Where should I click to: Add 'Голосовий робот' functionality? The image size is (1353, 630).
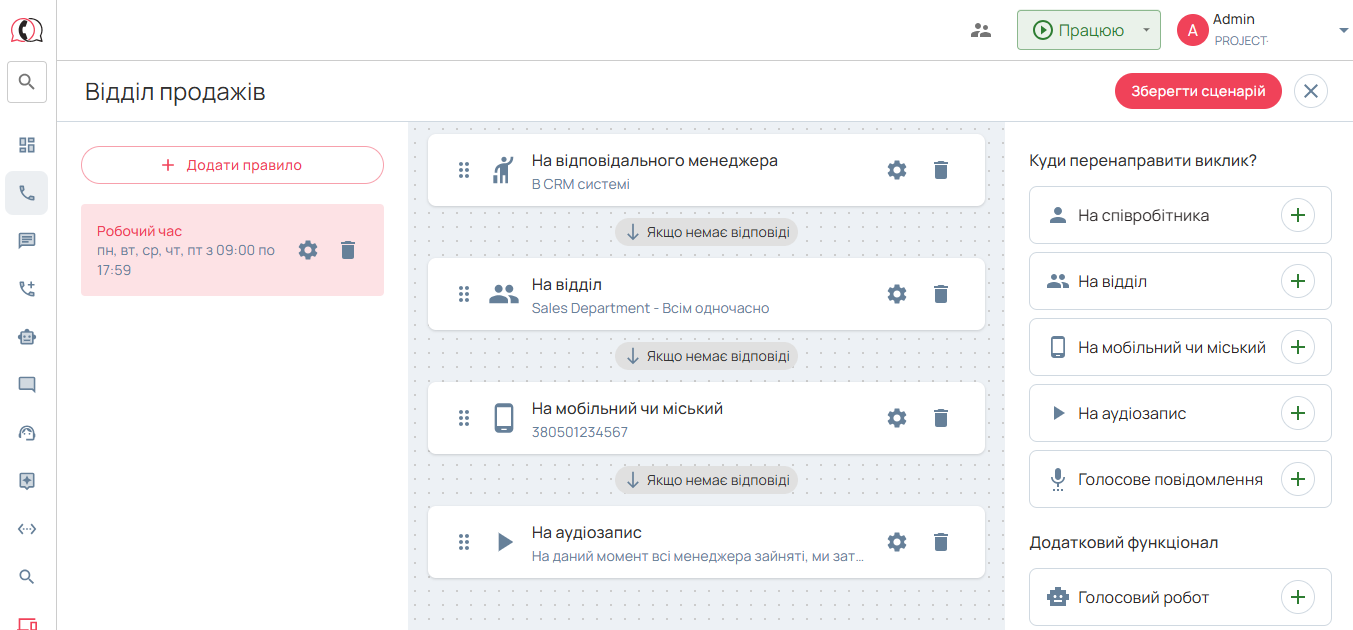coord(1297,597)
